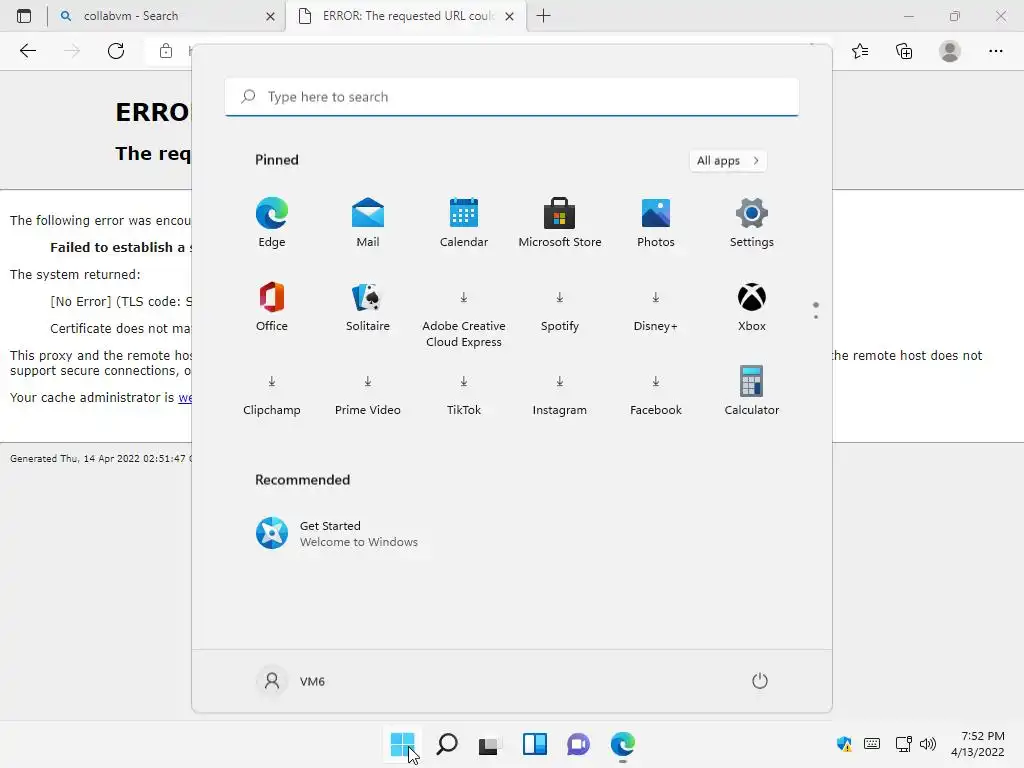
Task: Open Microsoft Store
Action: [560, 222]
